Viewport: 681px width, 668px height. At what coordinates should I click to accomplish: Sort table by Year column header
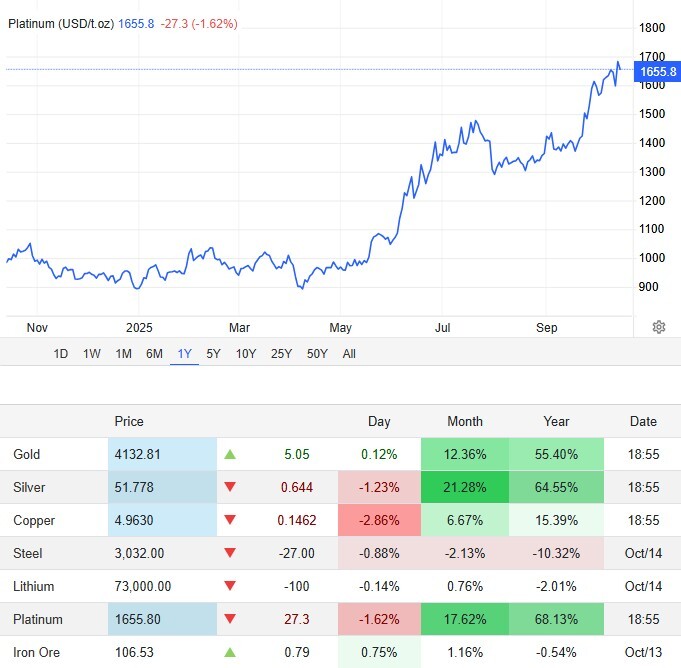pyautogui.click(x=556, y=421)
